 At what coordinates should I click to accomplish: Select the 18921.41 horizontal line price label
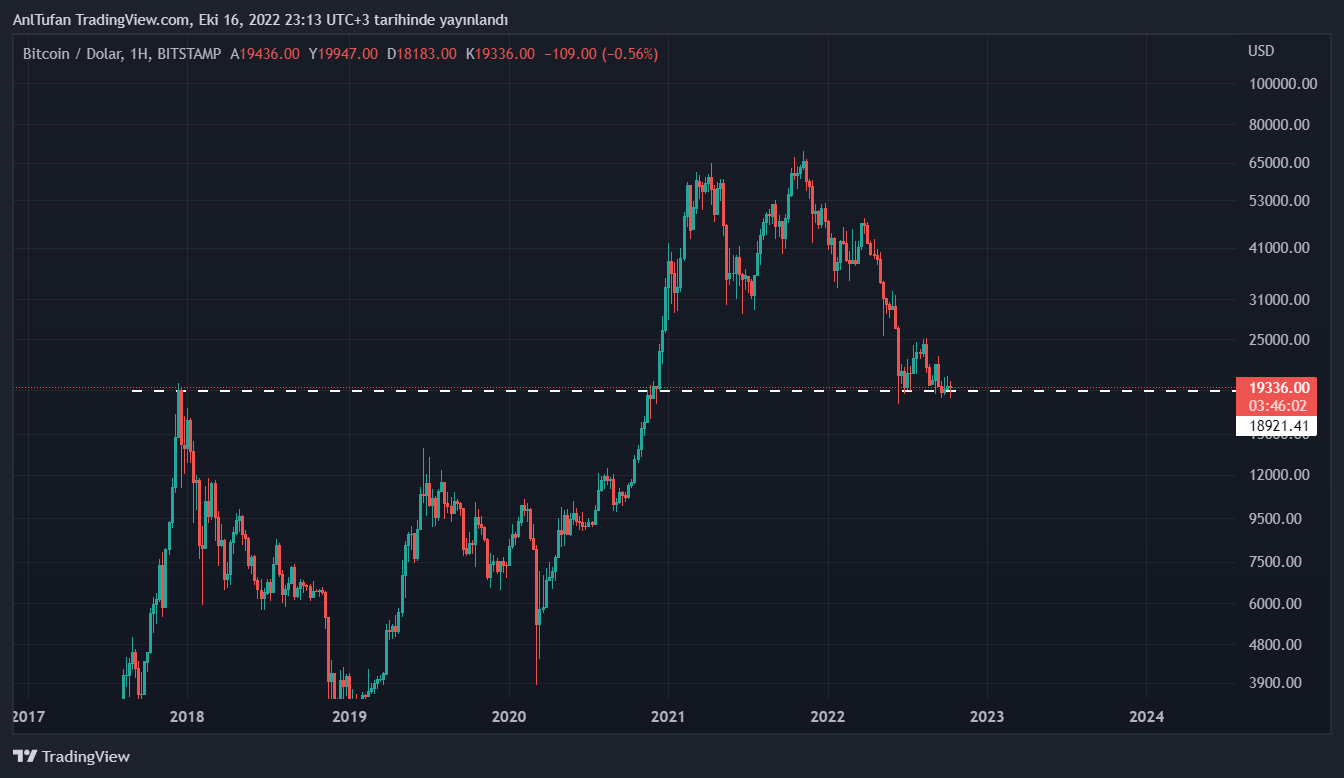pos(1275,427)
